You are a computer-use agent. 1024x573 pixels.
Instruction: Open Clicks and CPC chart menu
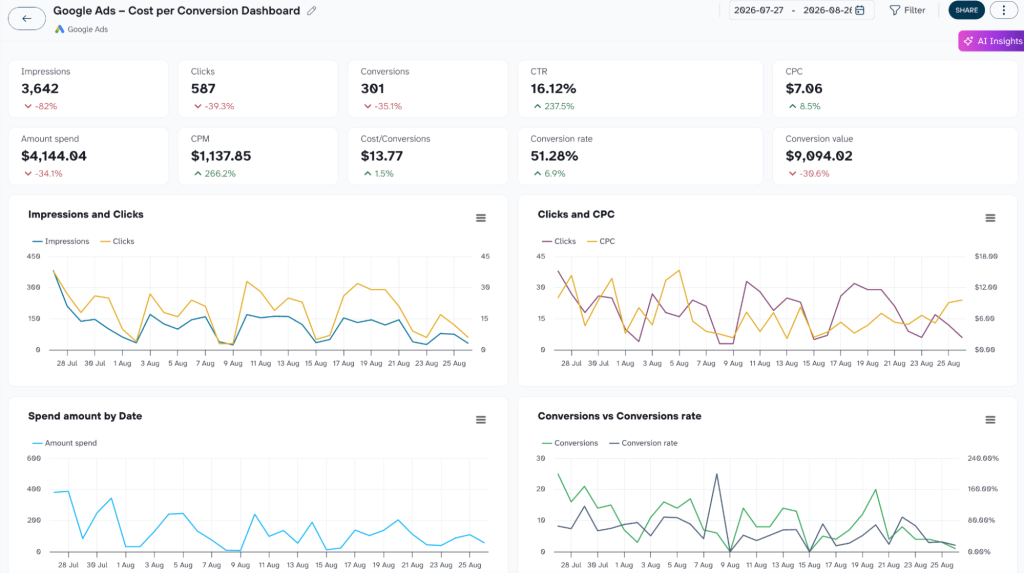tap(990, 218)
